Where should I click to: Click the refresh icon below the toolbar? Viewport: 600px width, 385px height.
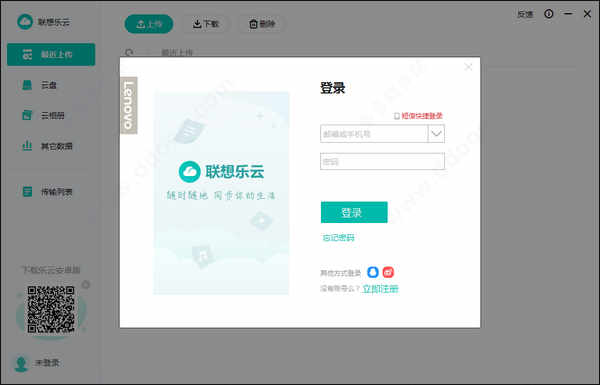[129, 52]
